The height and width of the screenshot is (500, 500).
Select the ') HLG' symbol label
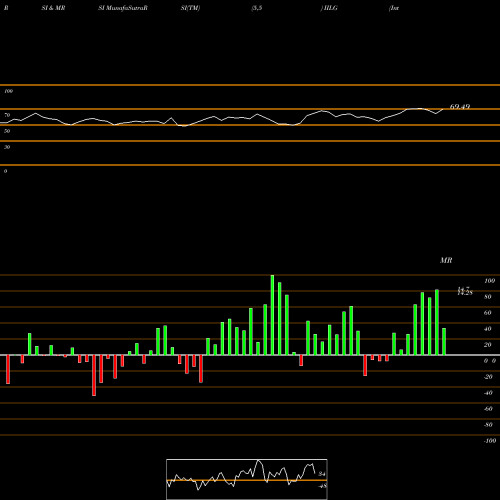click(x=329, y=8)
